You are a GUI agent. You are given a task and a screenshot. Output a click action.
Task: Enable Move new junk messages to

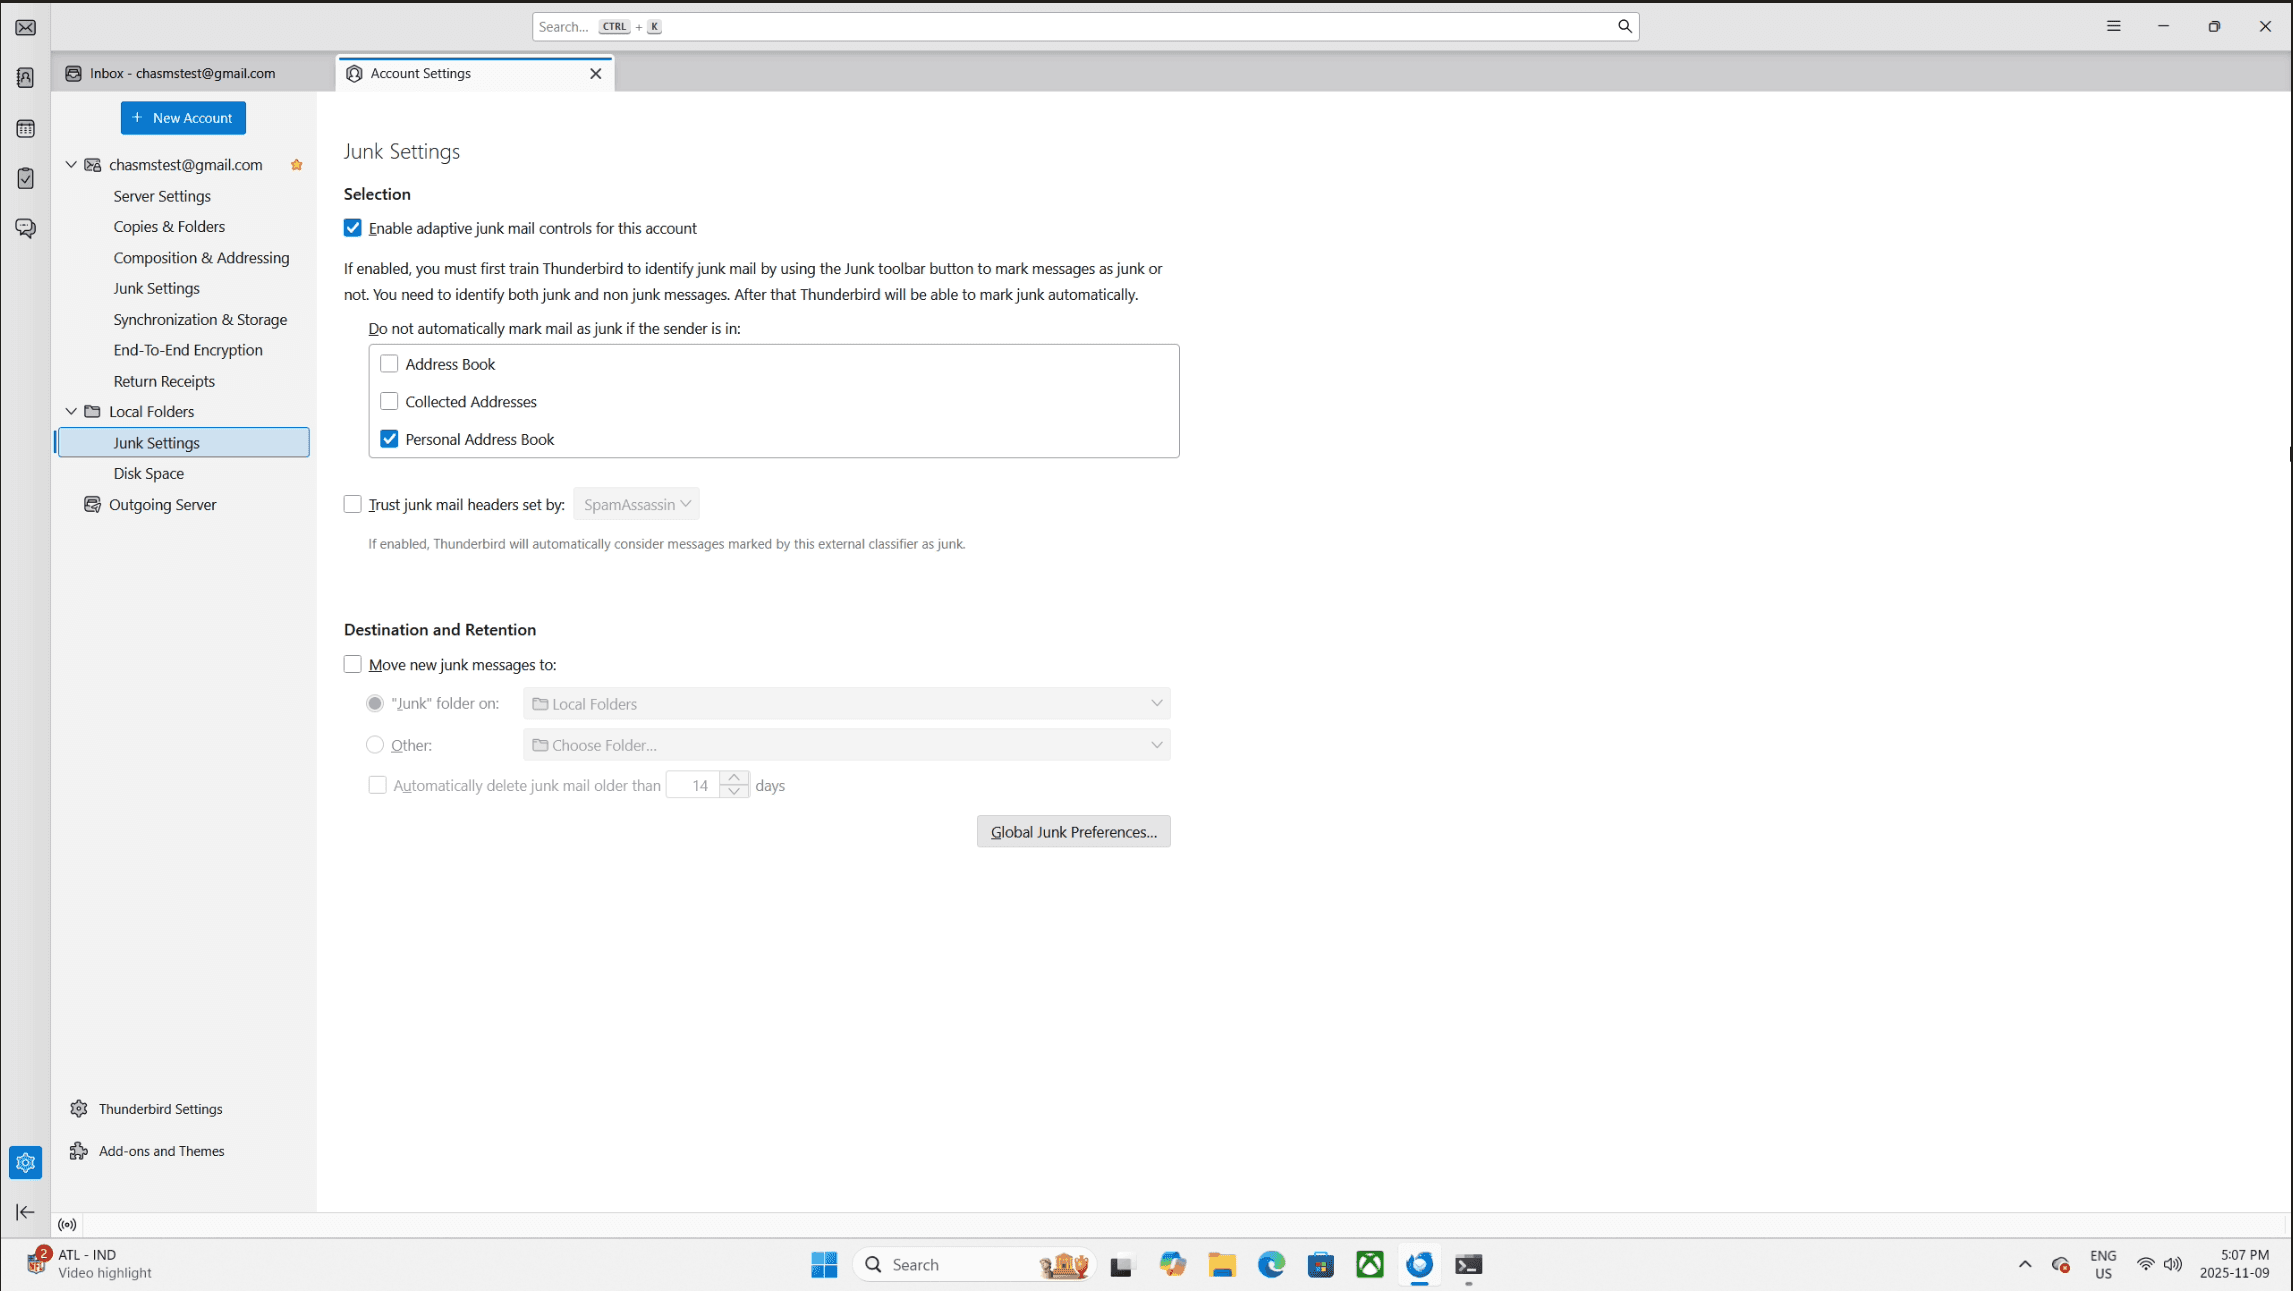pos(353,665)
